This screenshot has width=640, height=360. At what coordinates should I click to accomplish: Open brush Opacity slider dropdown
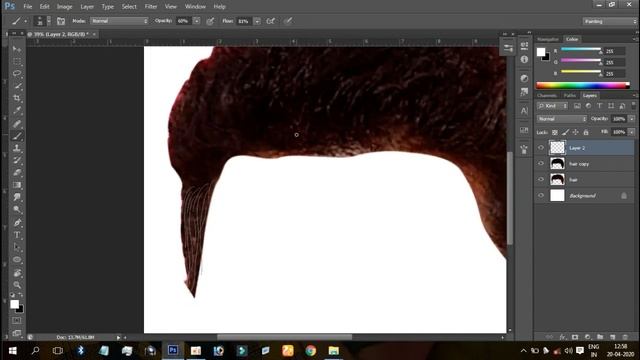[x=196, y=21]
